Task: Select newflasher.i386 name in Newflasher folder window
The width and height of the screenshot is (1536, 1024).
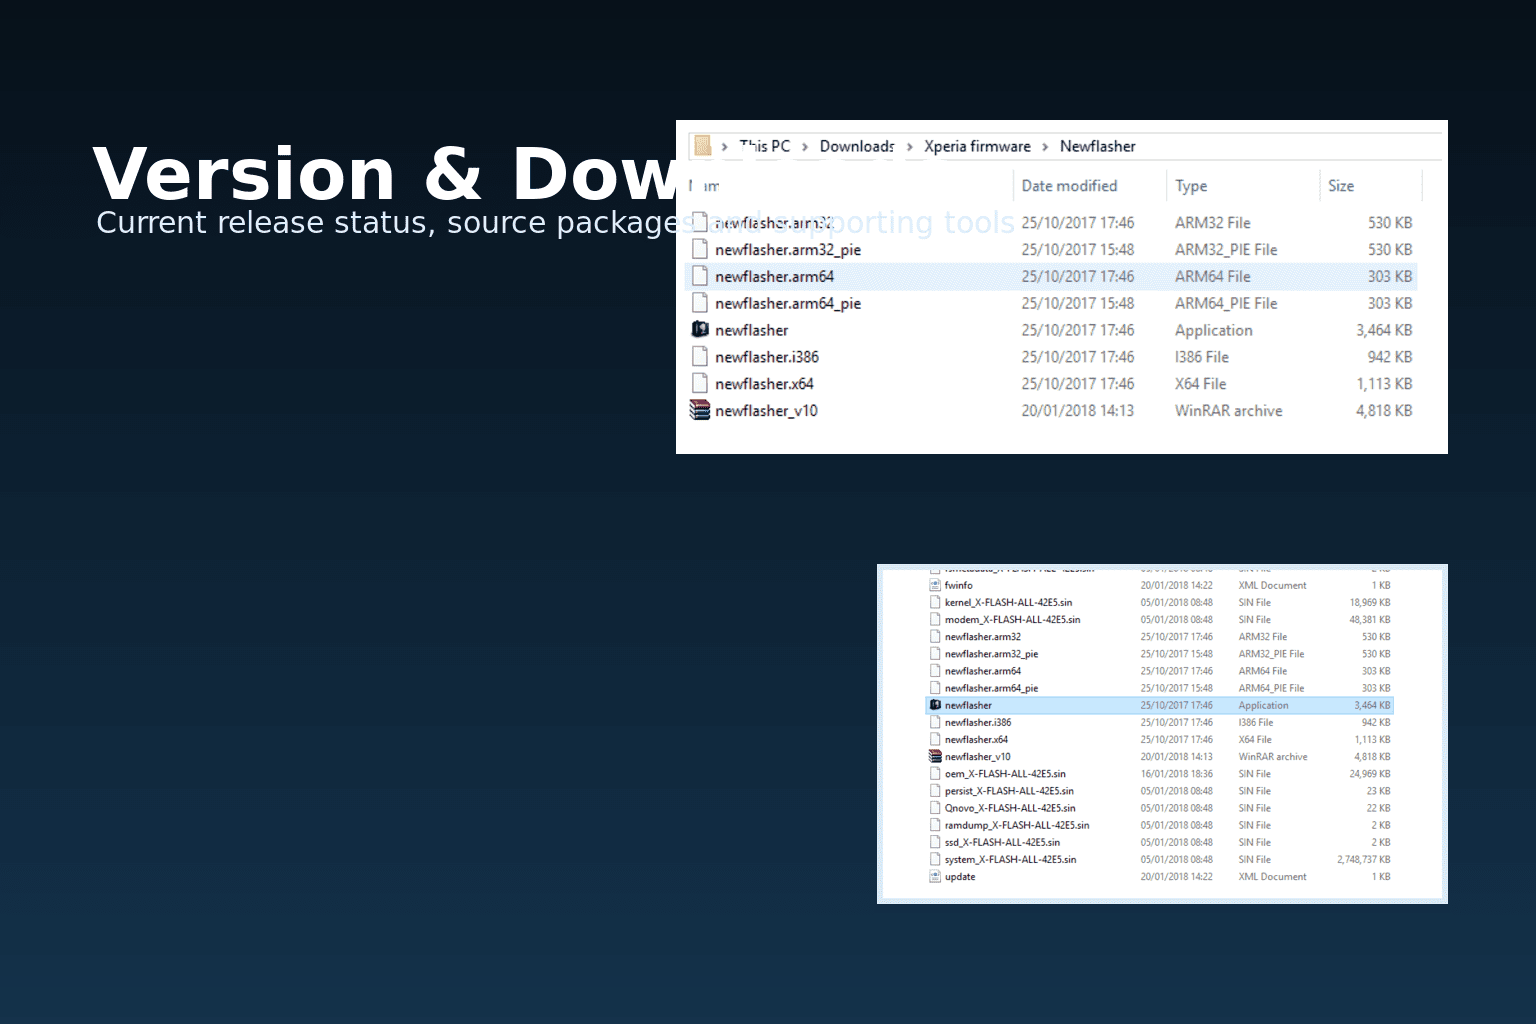Action: [767, 357]
